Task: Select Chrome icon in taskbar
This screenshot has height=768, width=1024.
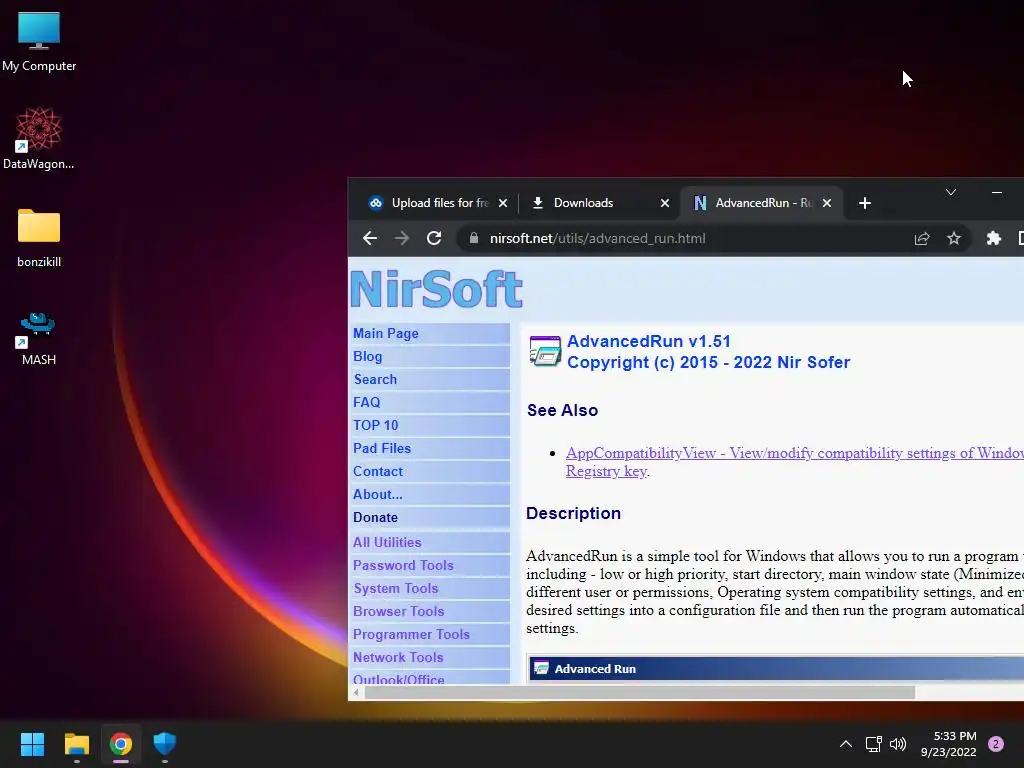Action: [121, 744]
